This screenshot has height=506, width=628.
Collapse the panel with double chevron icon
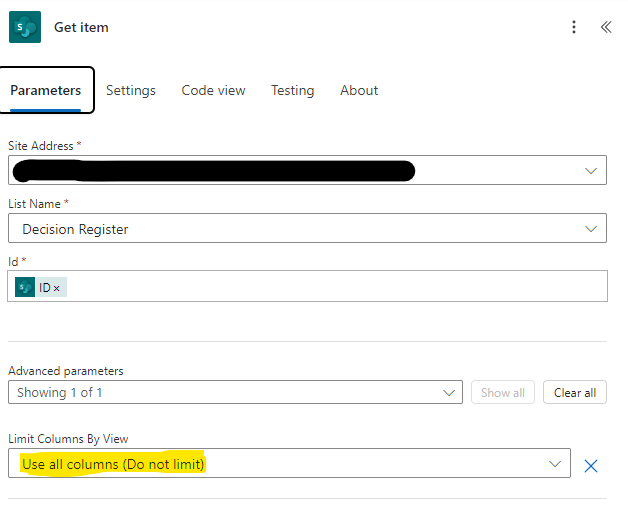tap(606, 27)
